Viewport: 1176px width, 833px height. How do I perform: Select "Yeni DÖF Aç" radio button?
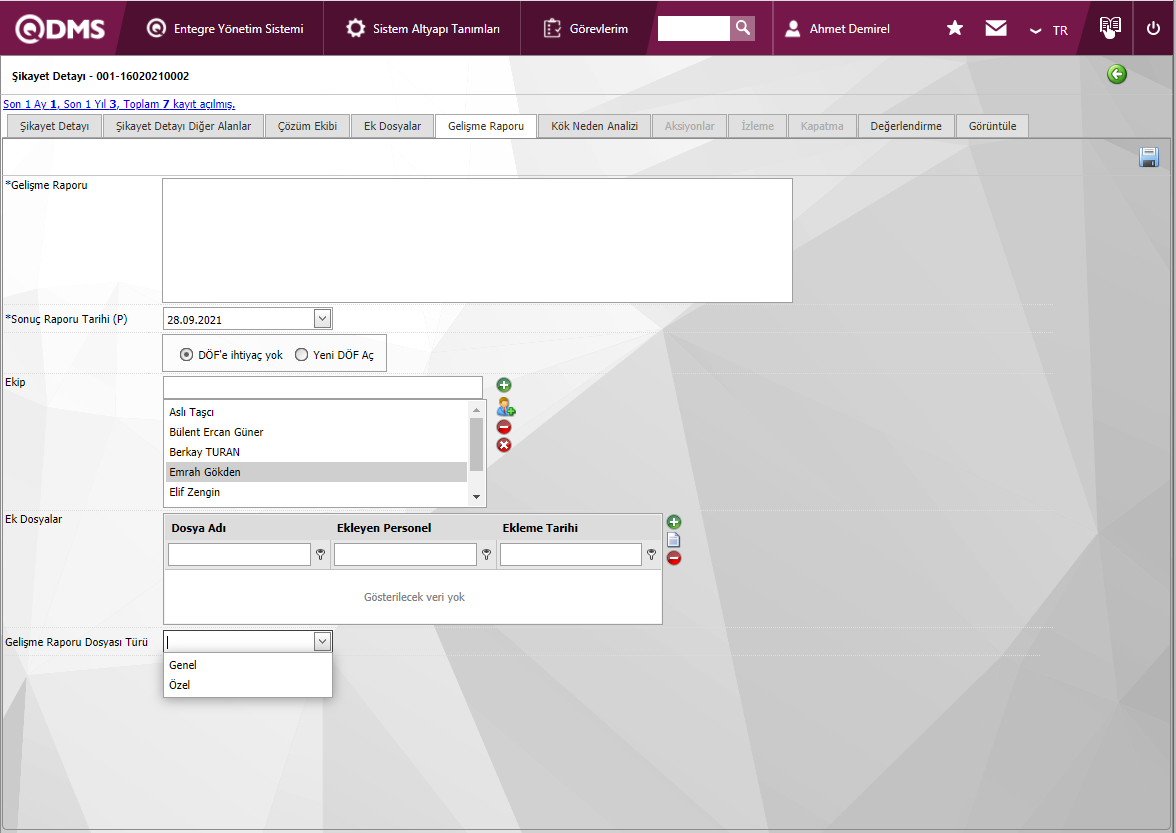(301, 355)
